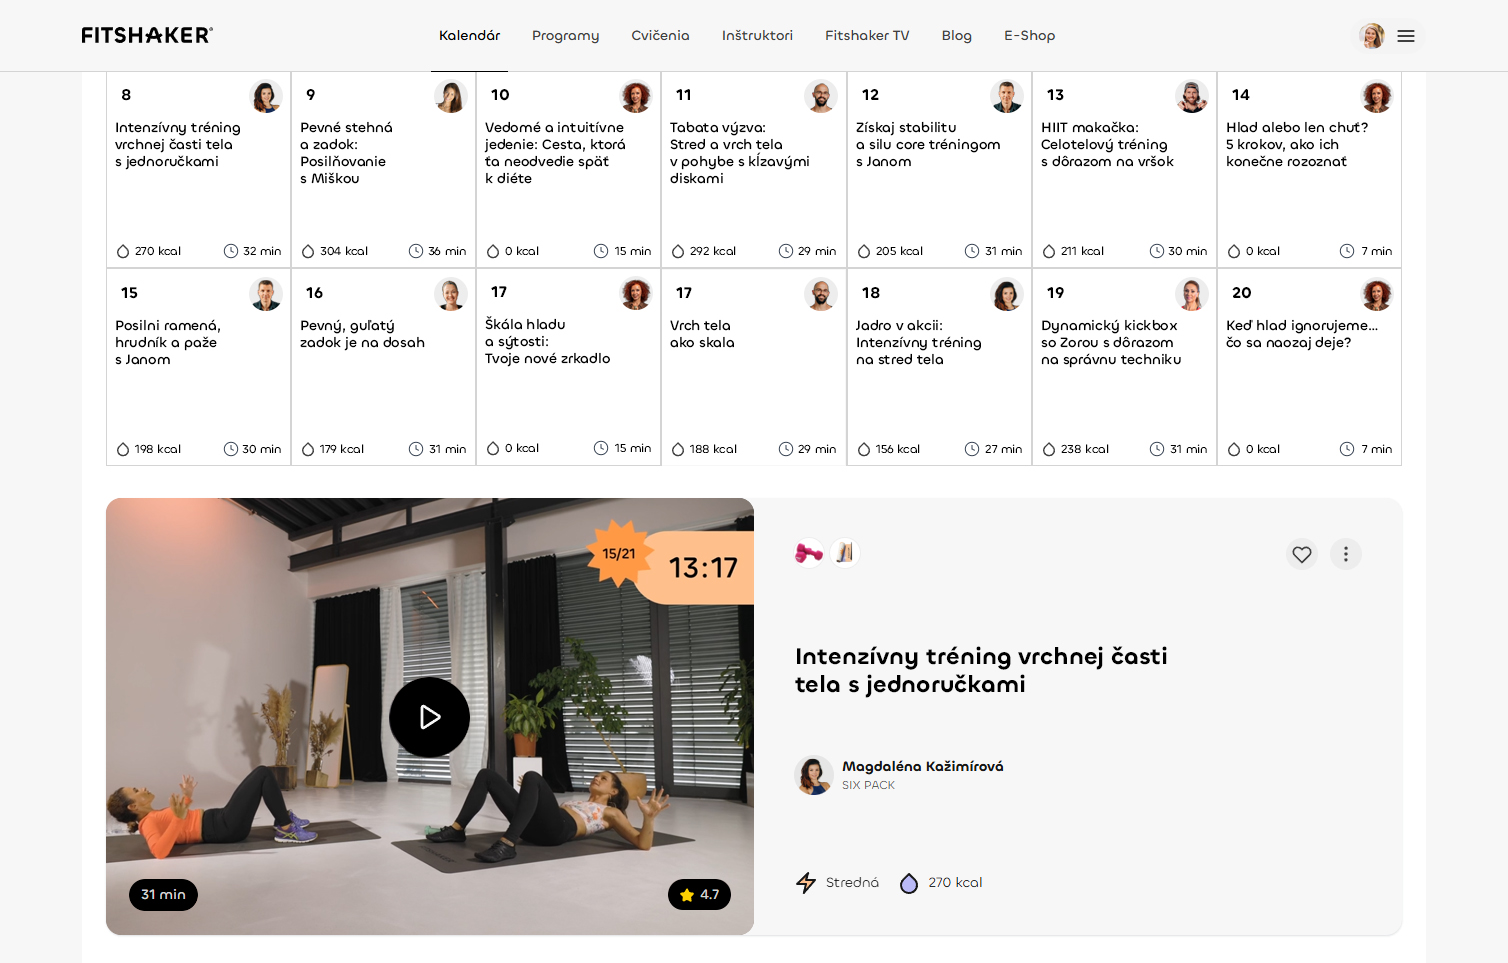Screen dimensions: 1508x963
Task: Select day 9 Pevné stehná a zadok
Action: (x=383, y=169)
